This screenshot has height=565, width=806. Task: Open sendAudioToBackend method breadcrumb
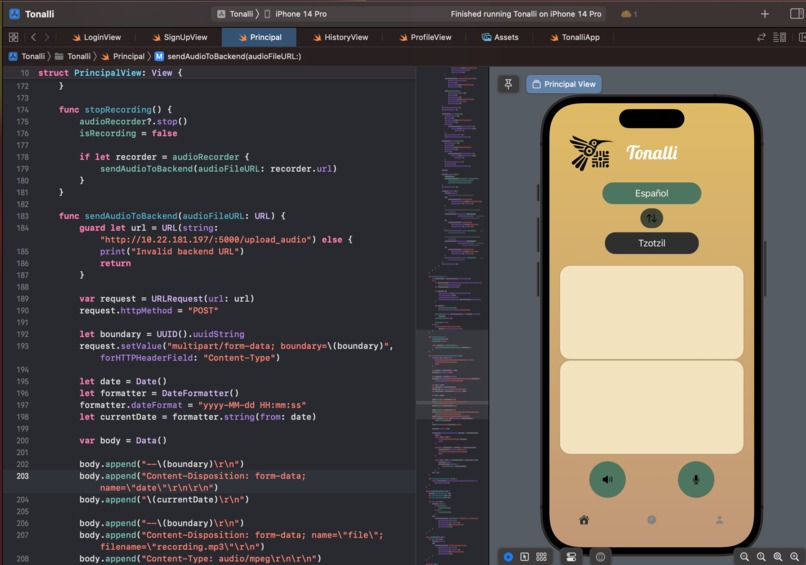(x=228, y=56)
